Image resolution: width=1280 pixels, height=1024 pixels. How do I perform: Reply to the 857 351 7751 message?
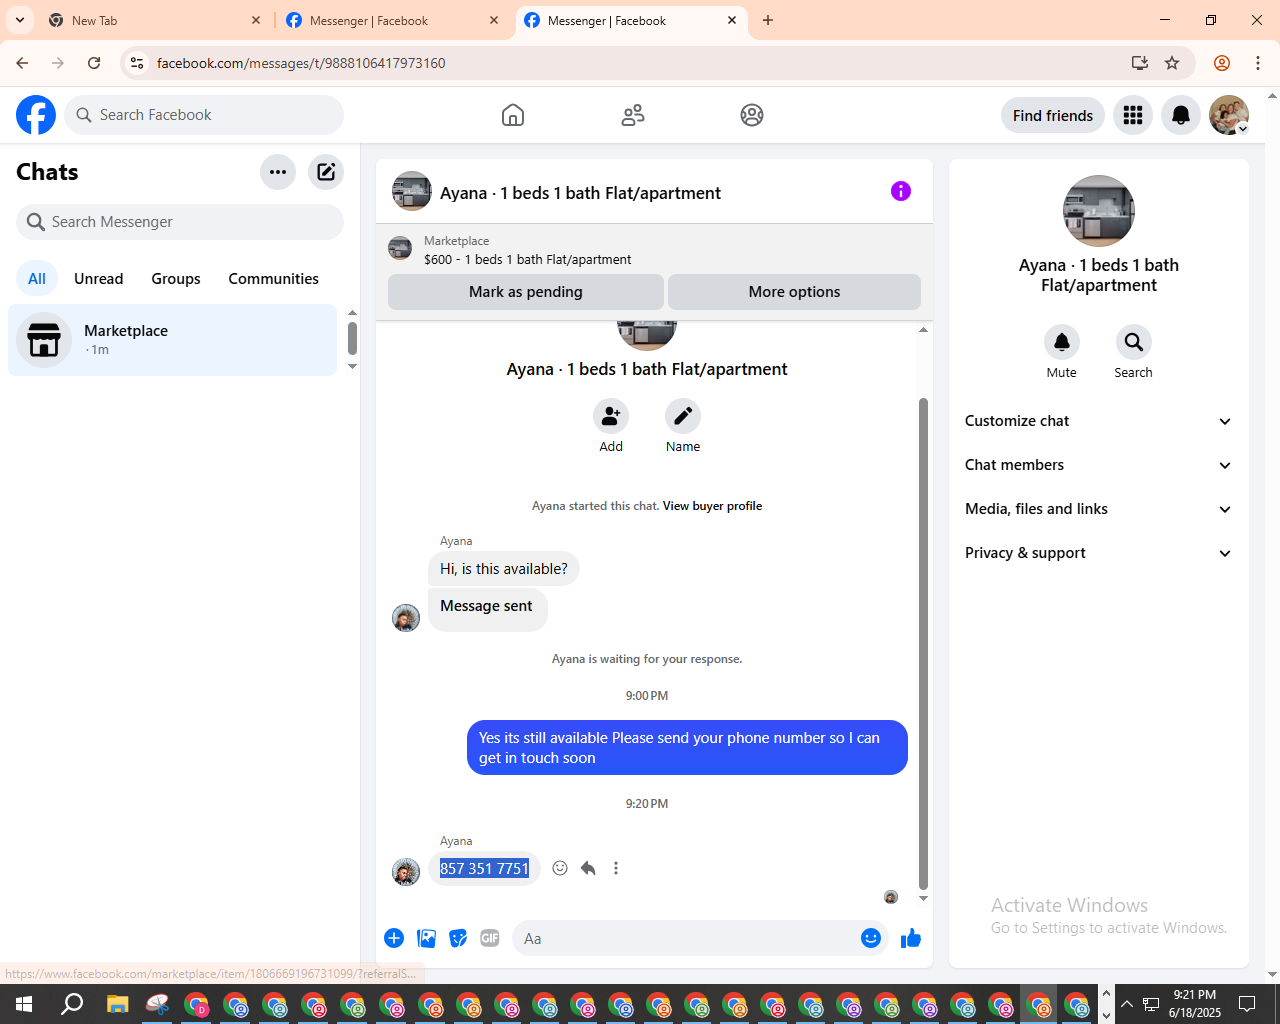(588, 868)
